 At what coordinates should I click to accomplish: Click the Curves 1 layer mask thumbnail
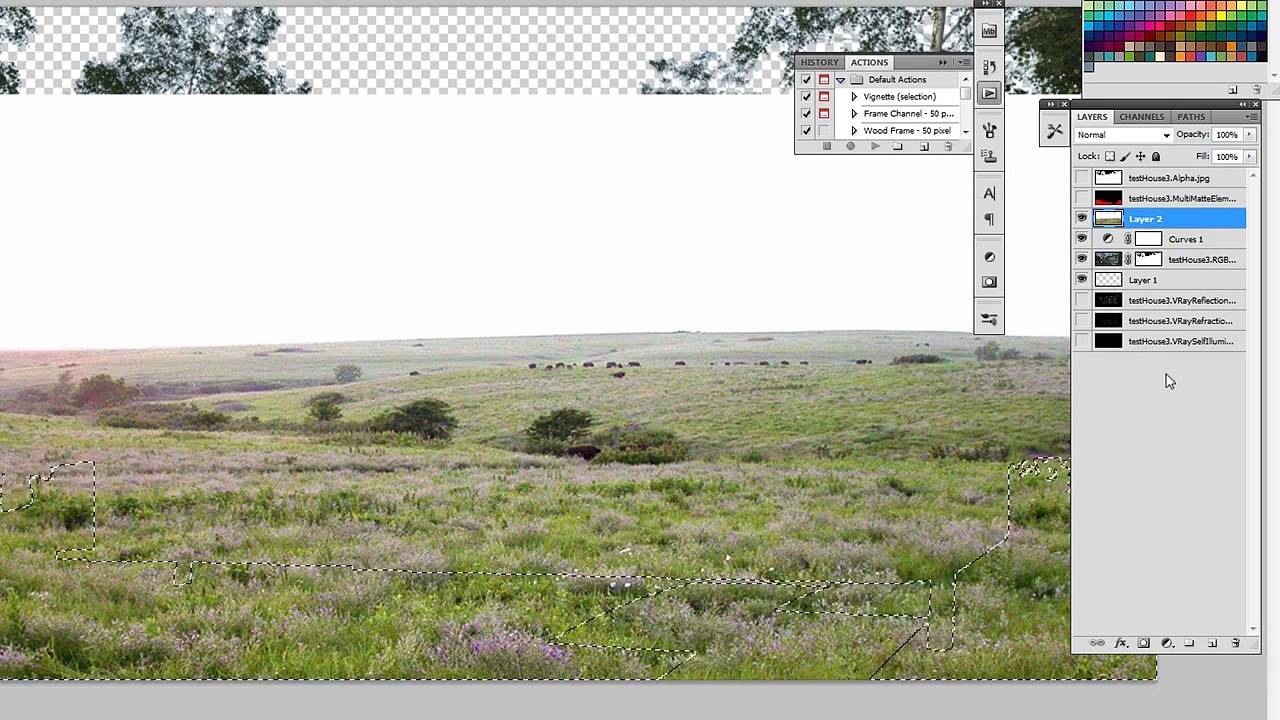[x=1148, y=239]
